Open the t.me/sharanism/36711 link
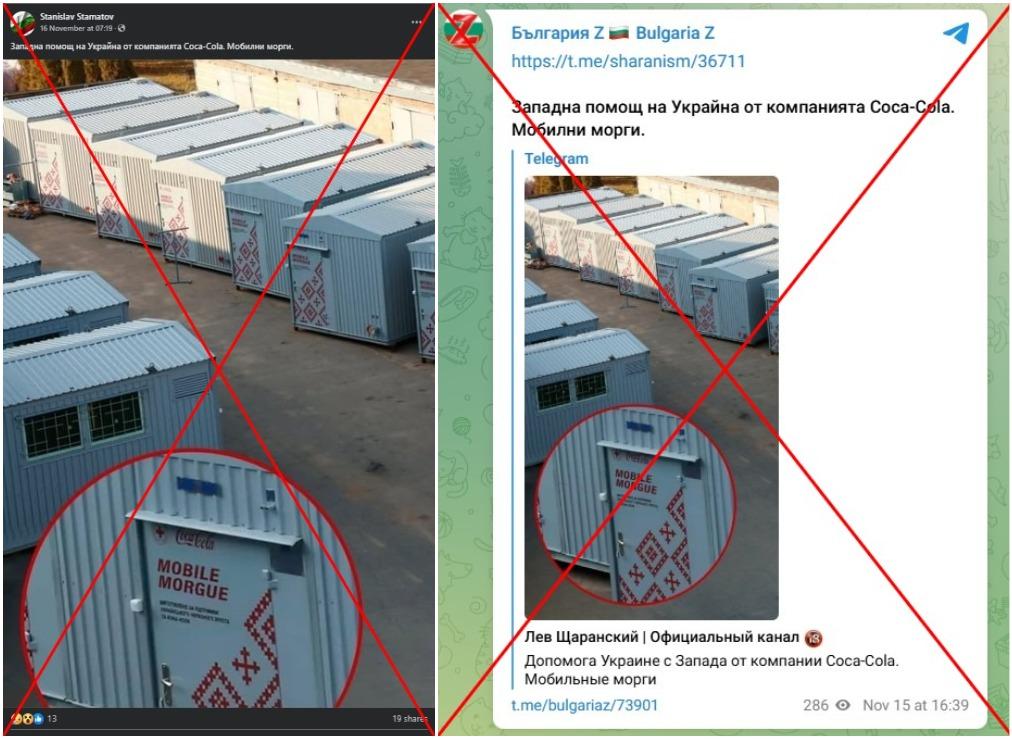This screenshot has height=739, width=1012. [628, 61]
